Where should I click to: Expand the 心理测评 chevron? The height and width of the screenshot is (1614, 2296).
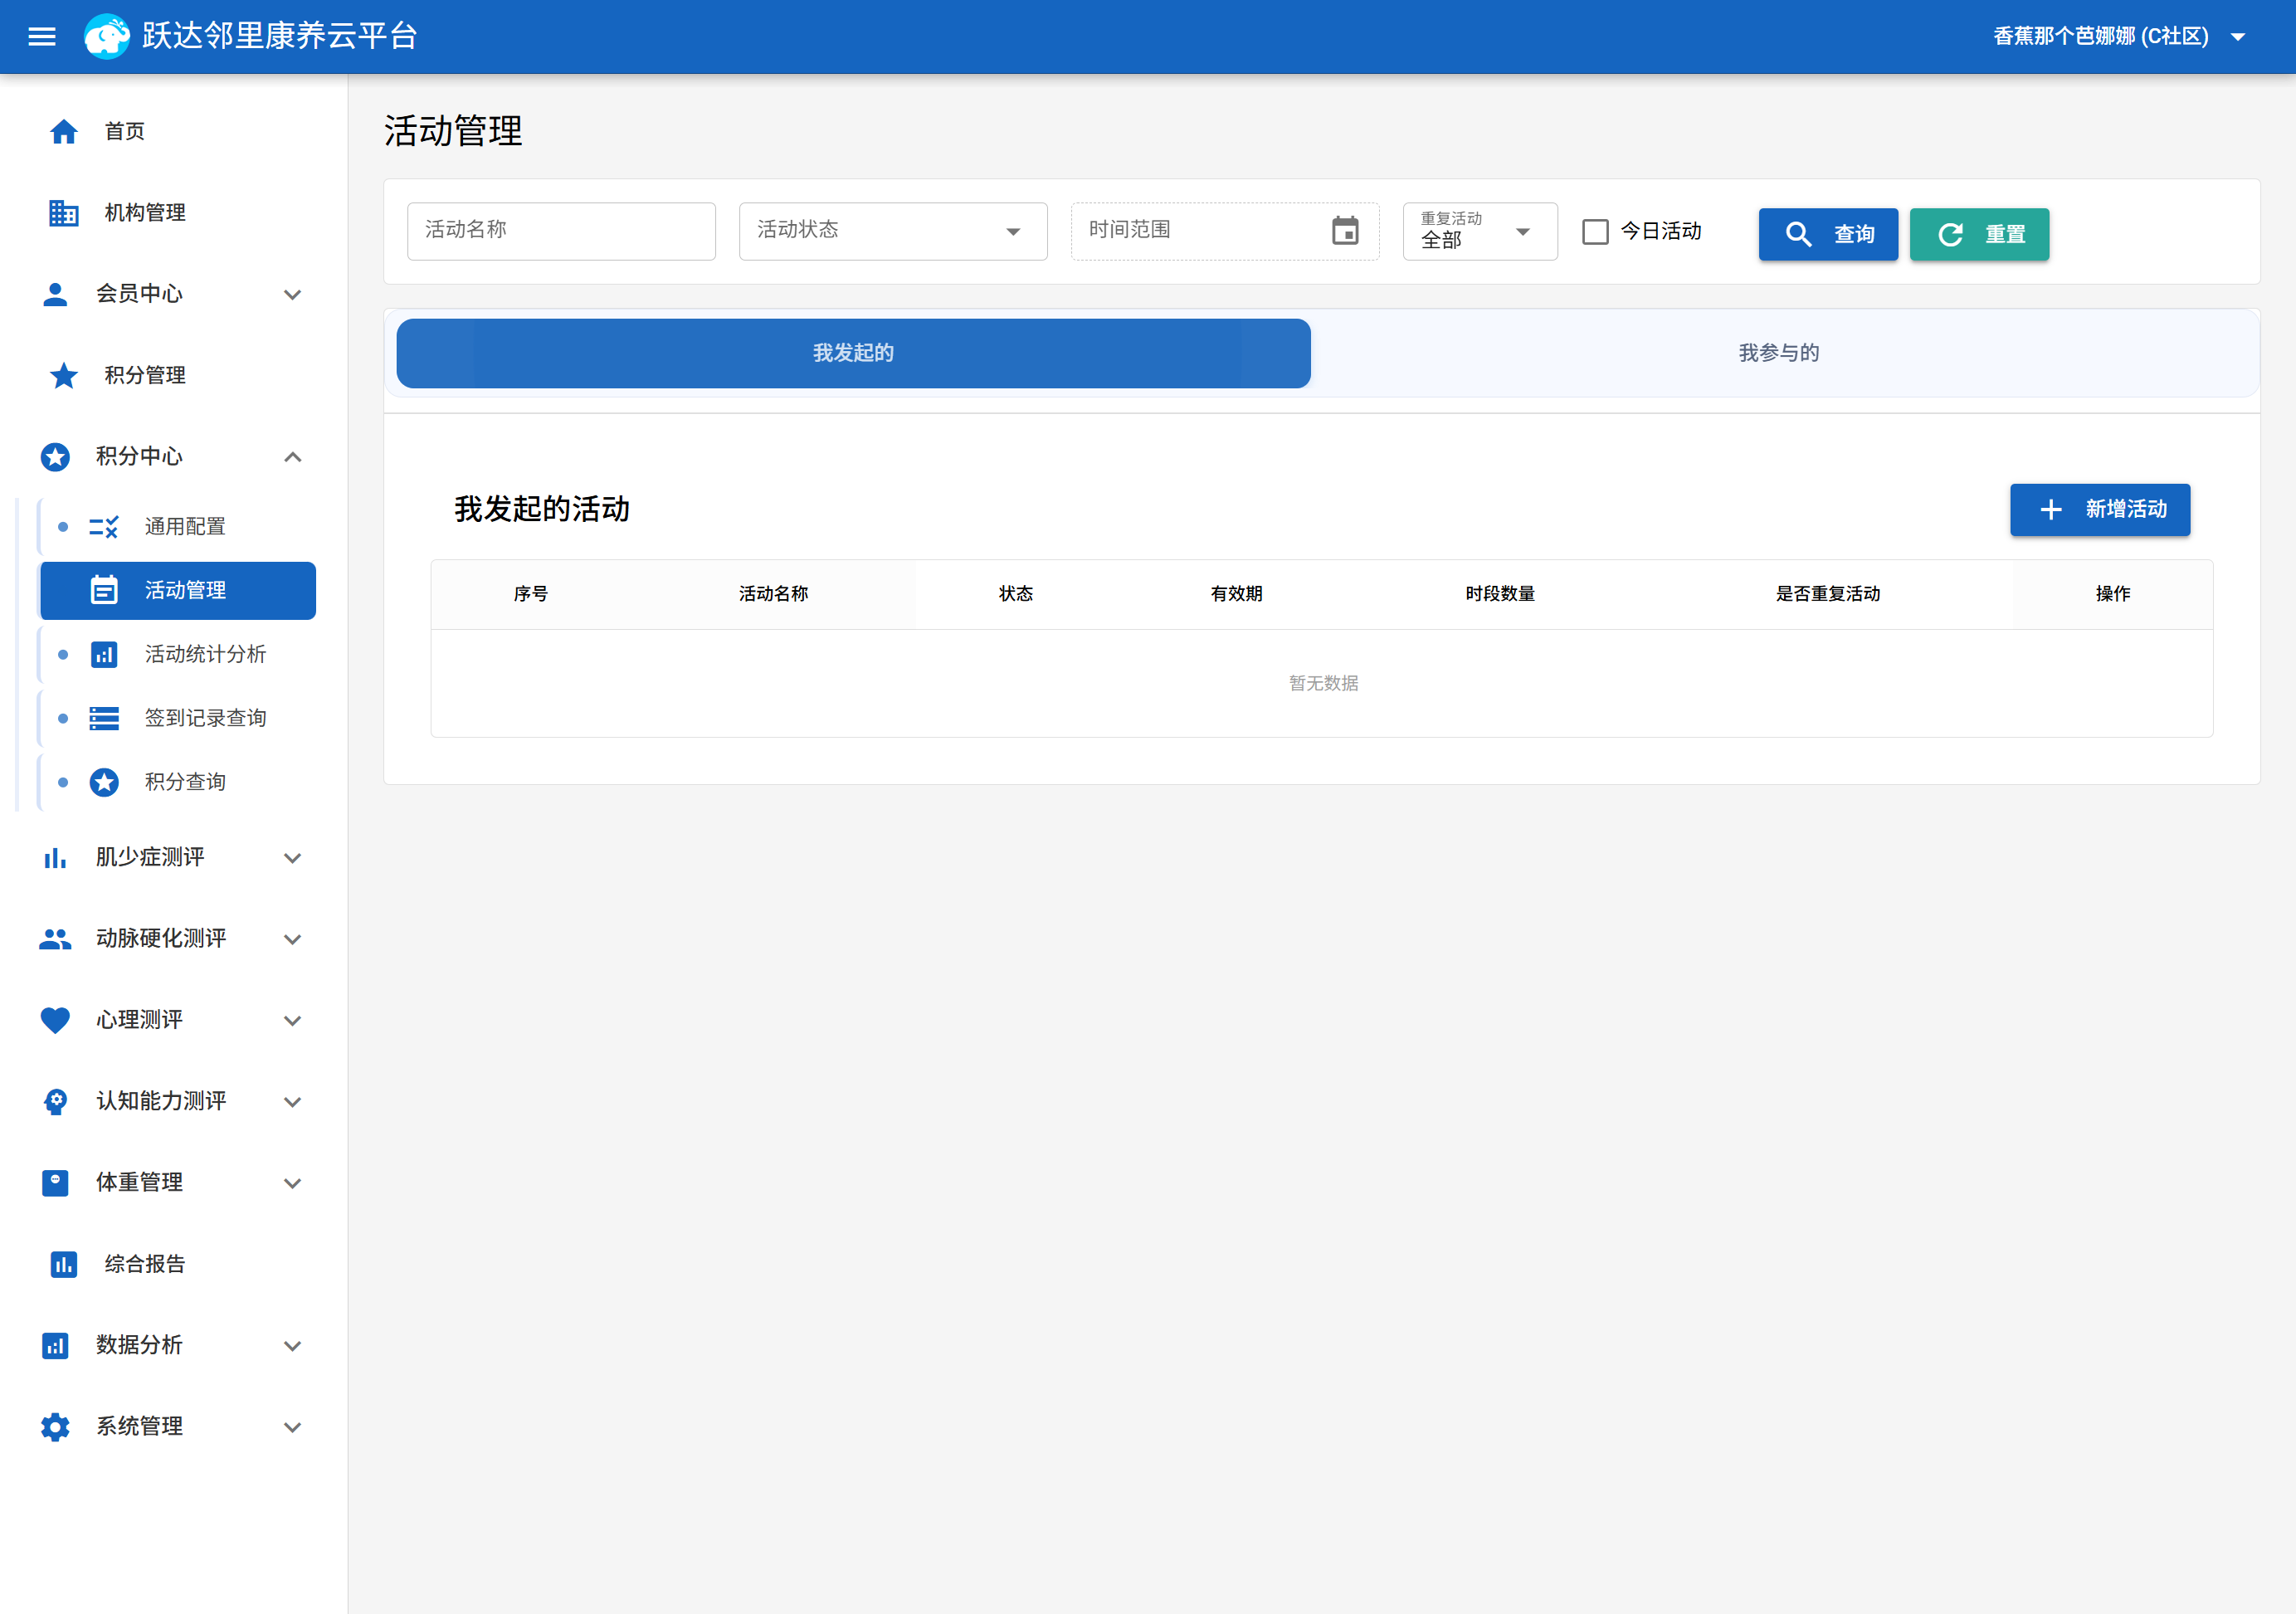pos(292,1020)
